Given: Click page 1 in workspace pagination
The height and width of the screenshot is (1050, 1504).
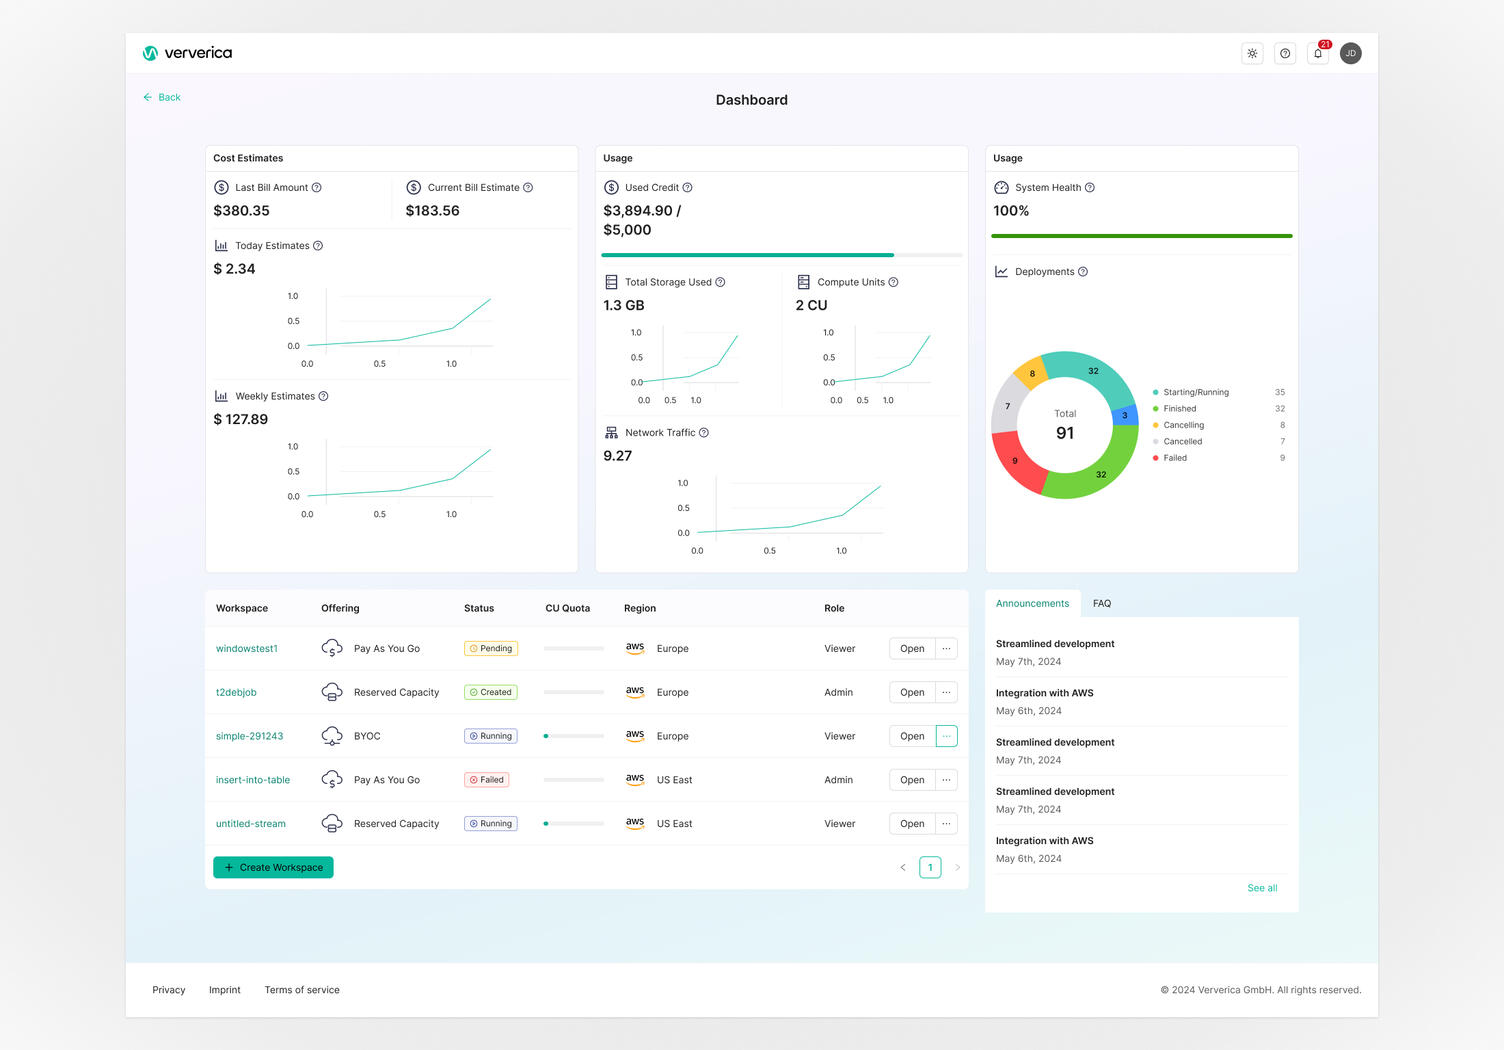Looking at the screenshot, I should click(x=930, y=867).
